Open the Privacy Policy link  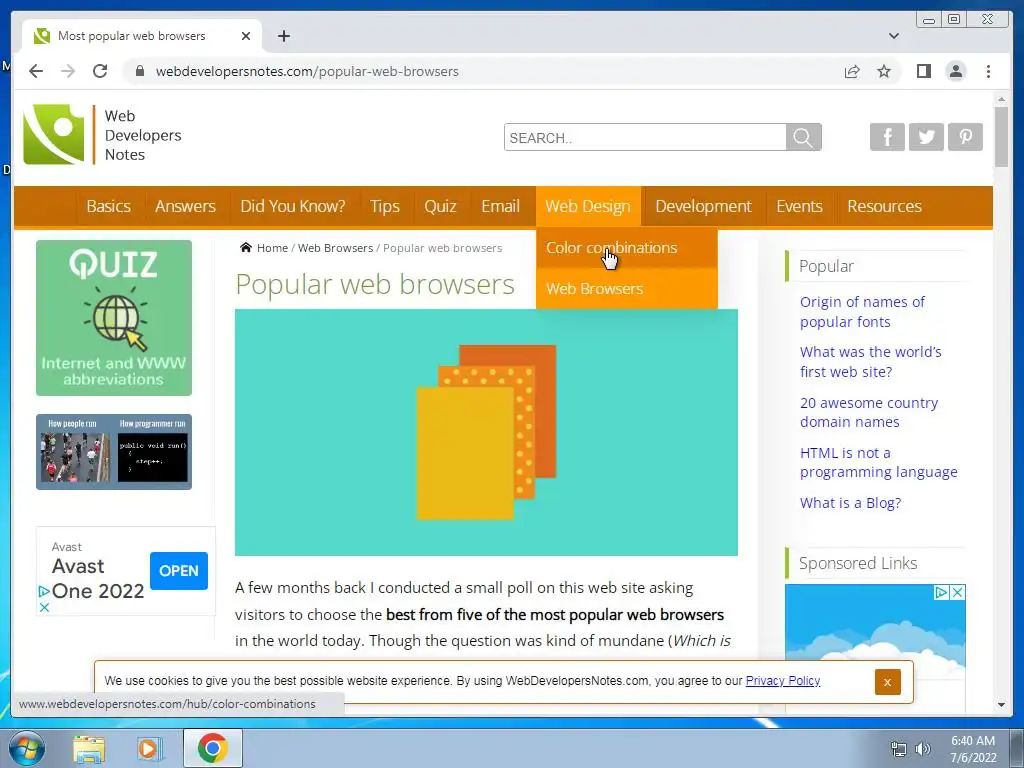point(782,680)
